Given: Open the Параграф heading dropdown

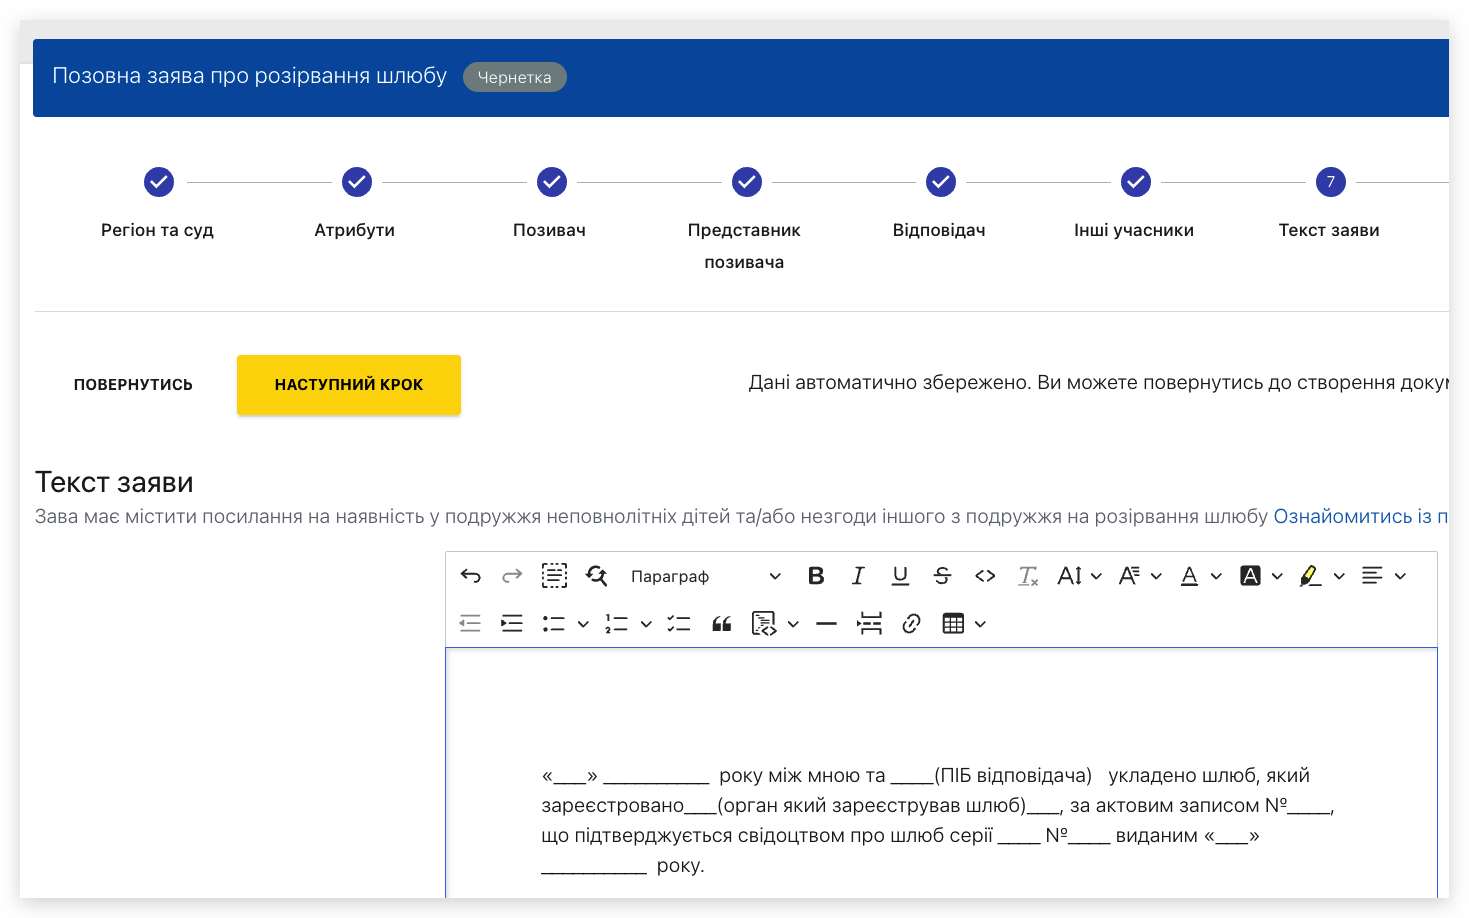Looking at the screenshot, I should [705, 576].
